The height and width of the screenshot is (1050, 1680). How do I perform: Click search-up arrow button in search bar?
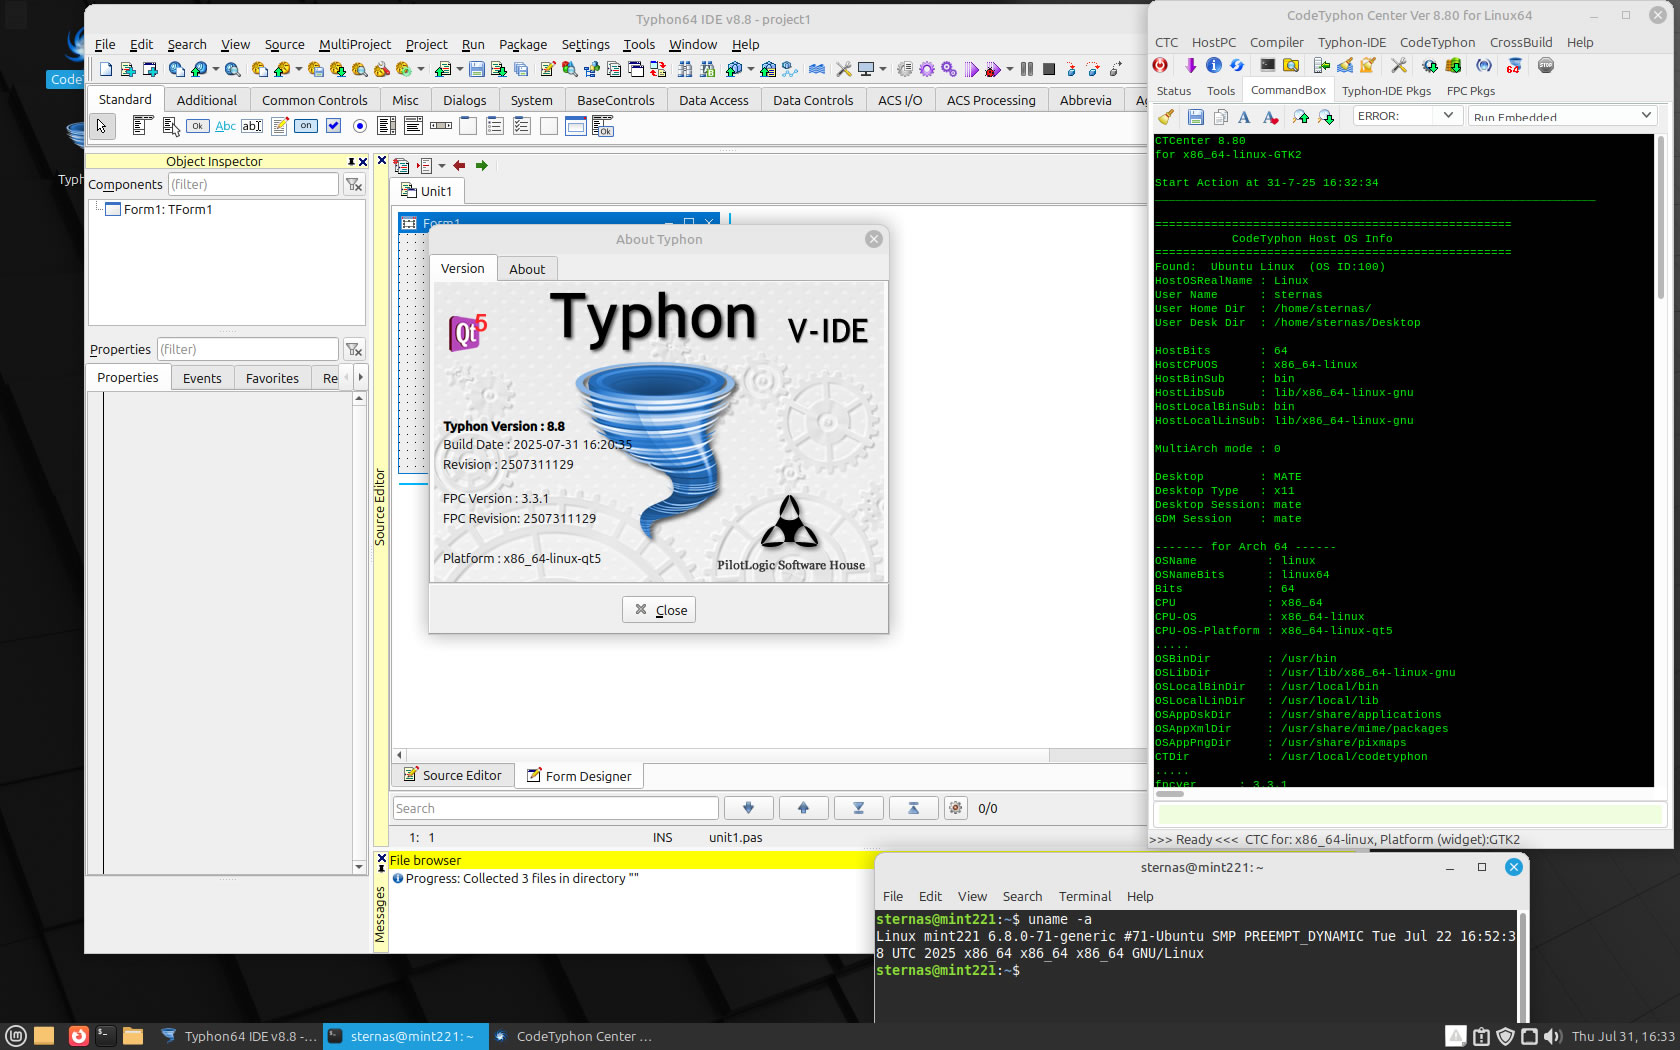803,808
